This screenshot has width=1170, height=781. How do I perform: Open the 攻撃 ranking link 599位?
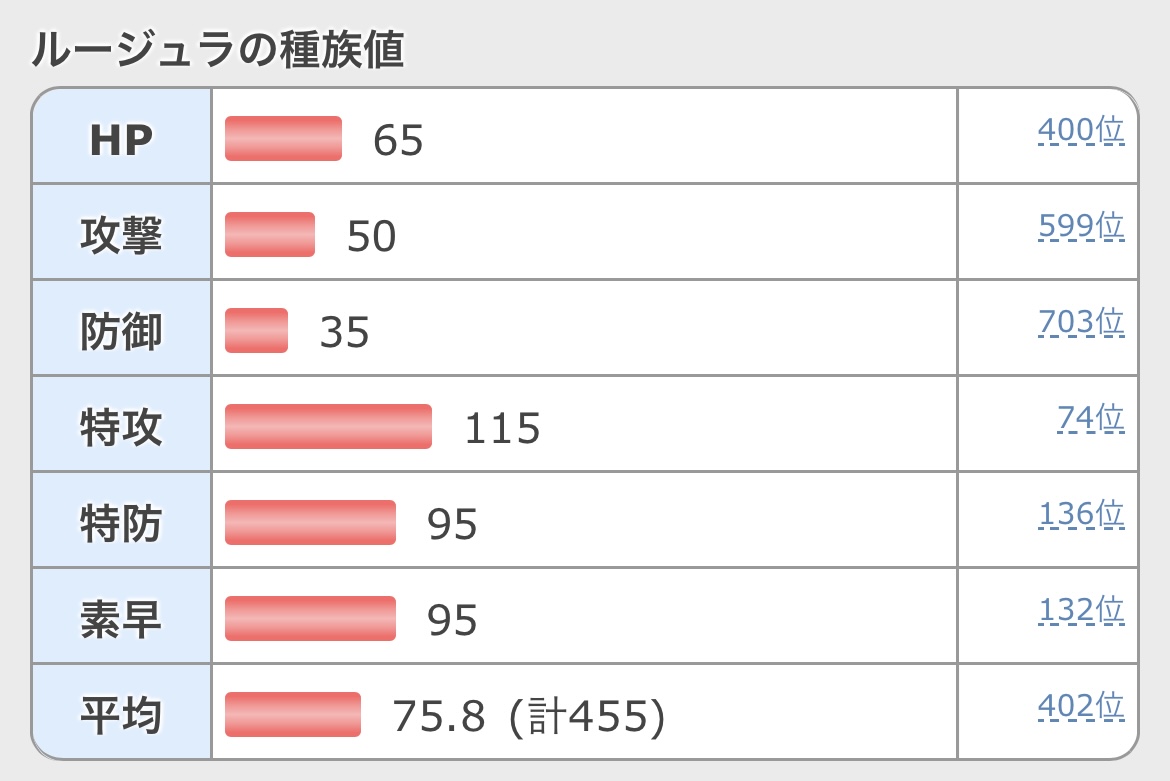(x=1081, y=227)
